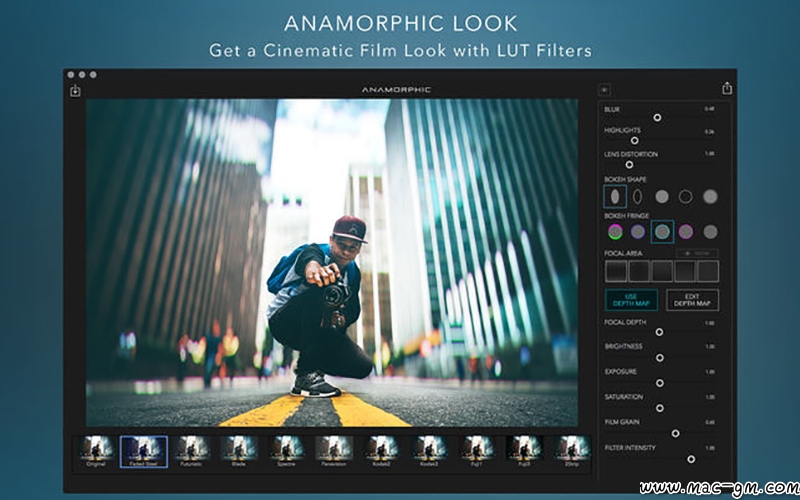Click the BOKEH SHAPE label
This screenshot has width=800, height=500.
click(625, 180)
